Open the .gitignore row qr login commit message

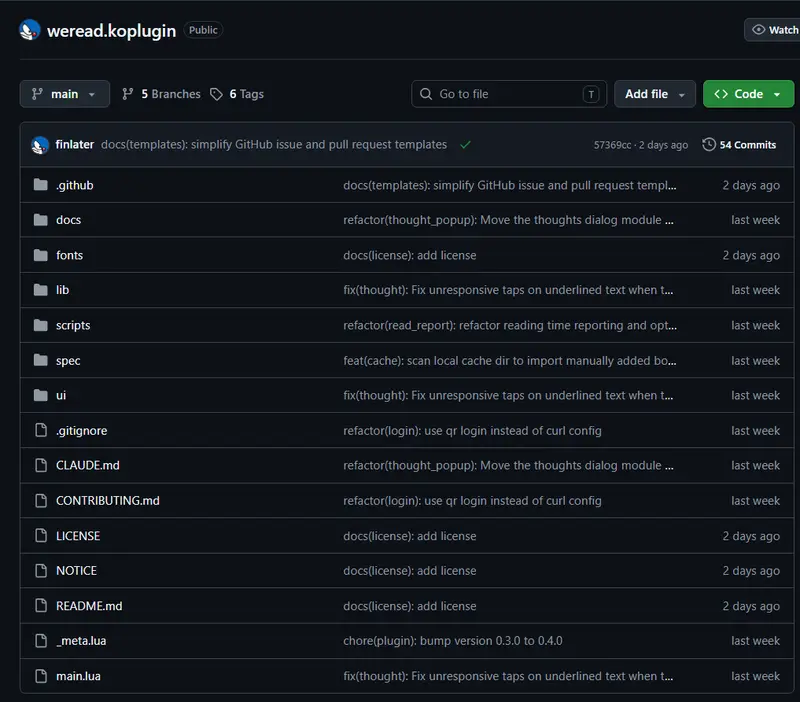point(472,431)
